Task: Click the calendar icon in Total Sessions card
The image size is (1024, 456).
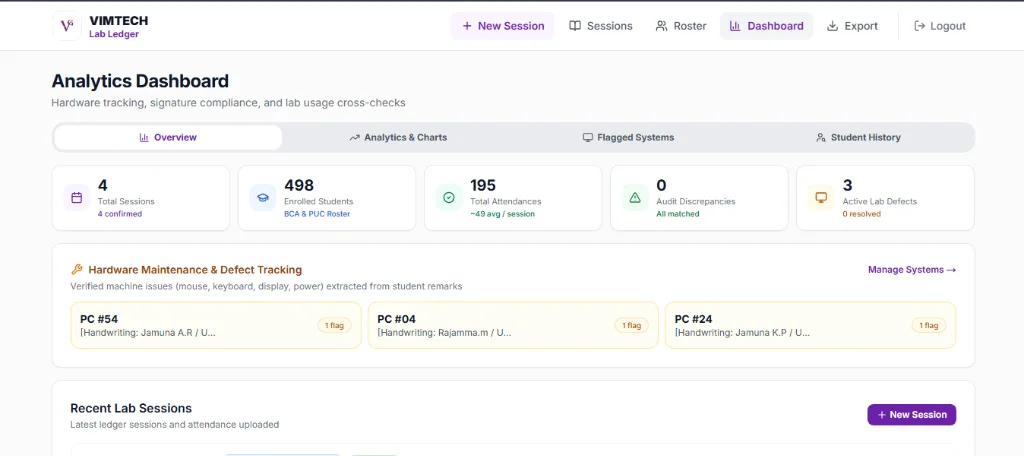Action: tap(76, 198)
